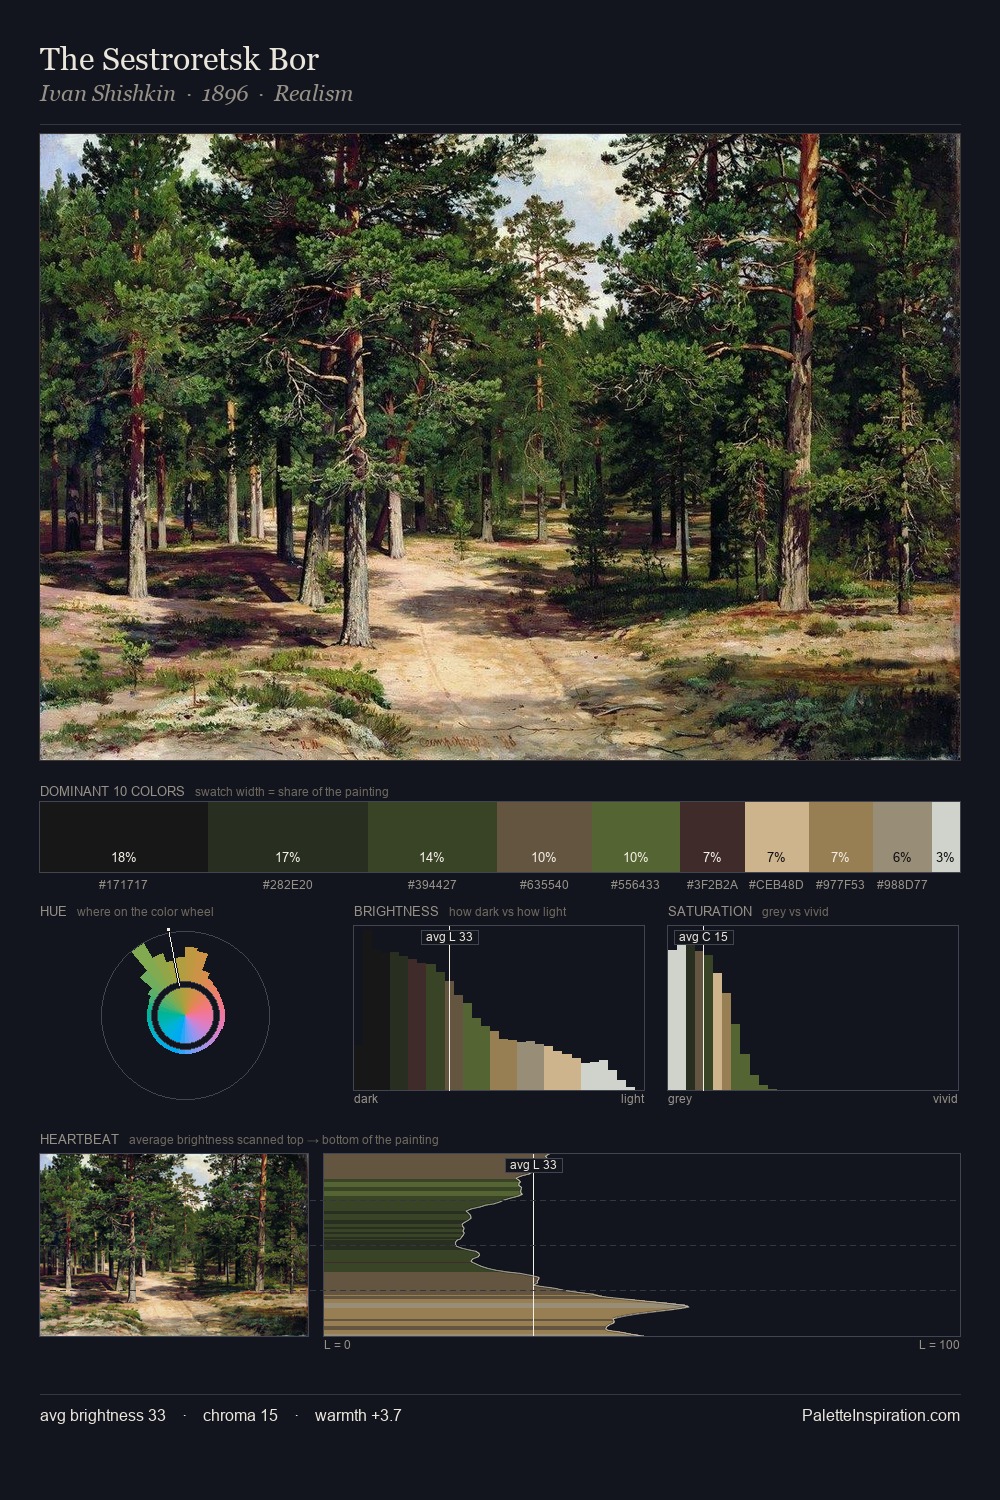The width and height of the screenshot is (1000, 1500).
Task: Click the HUE section heading
Action: [53, 911]
